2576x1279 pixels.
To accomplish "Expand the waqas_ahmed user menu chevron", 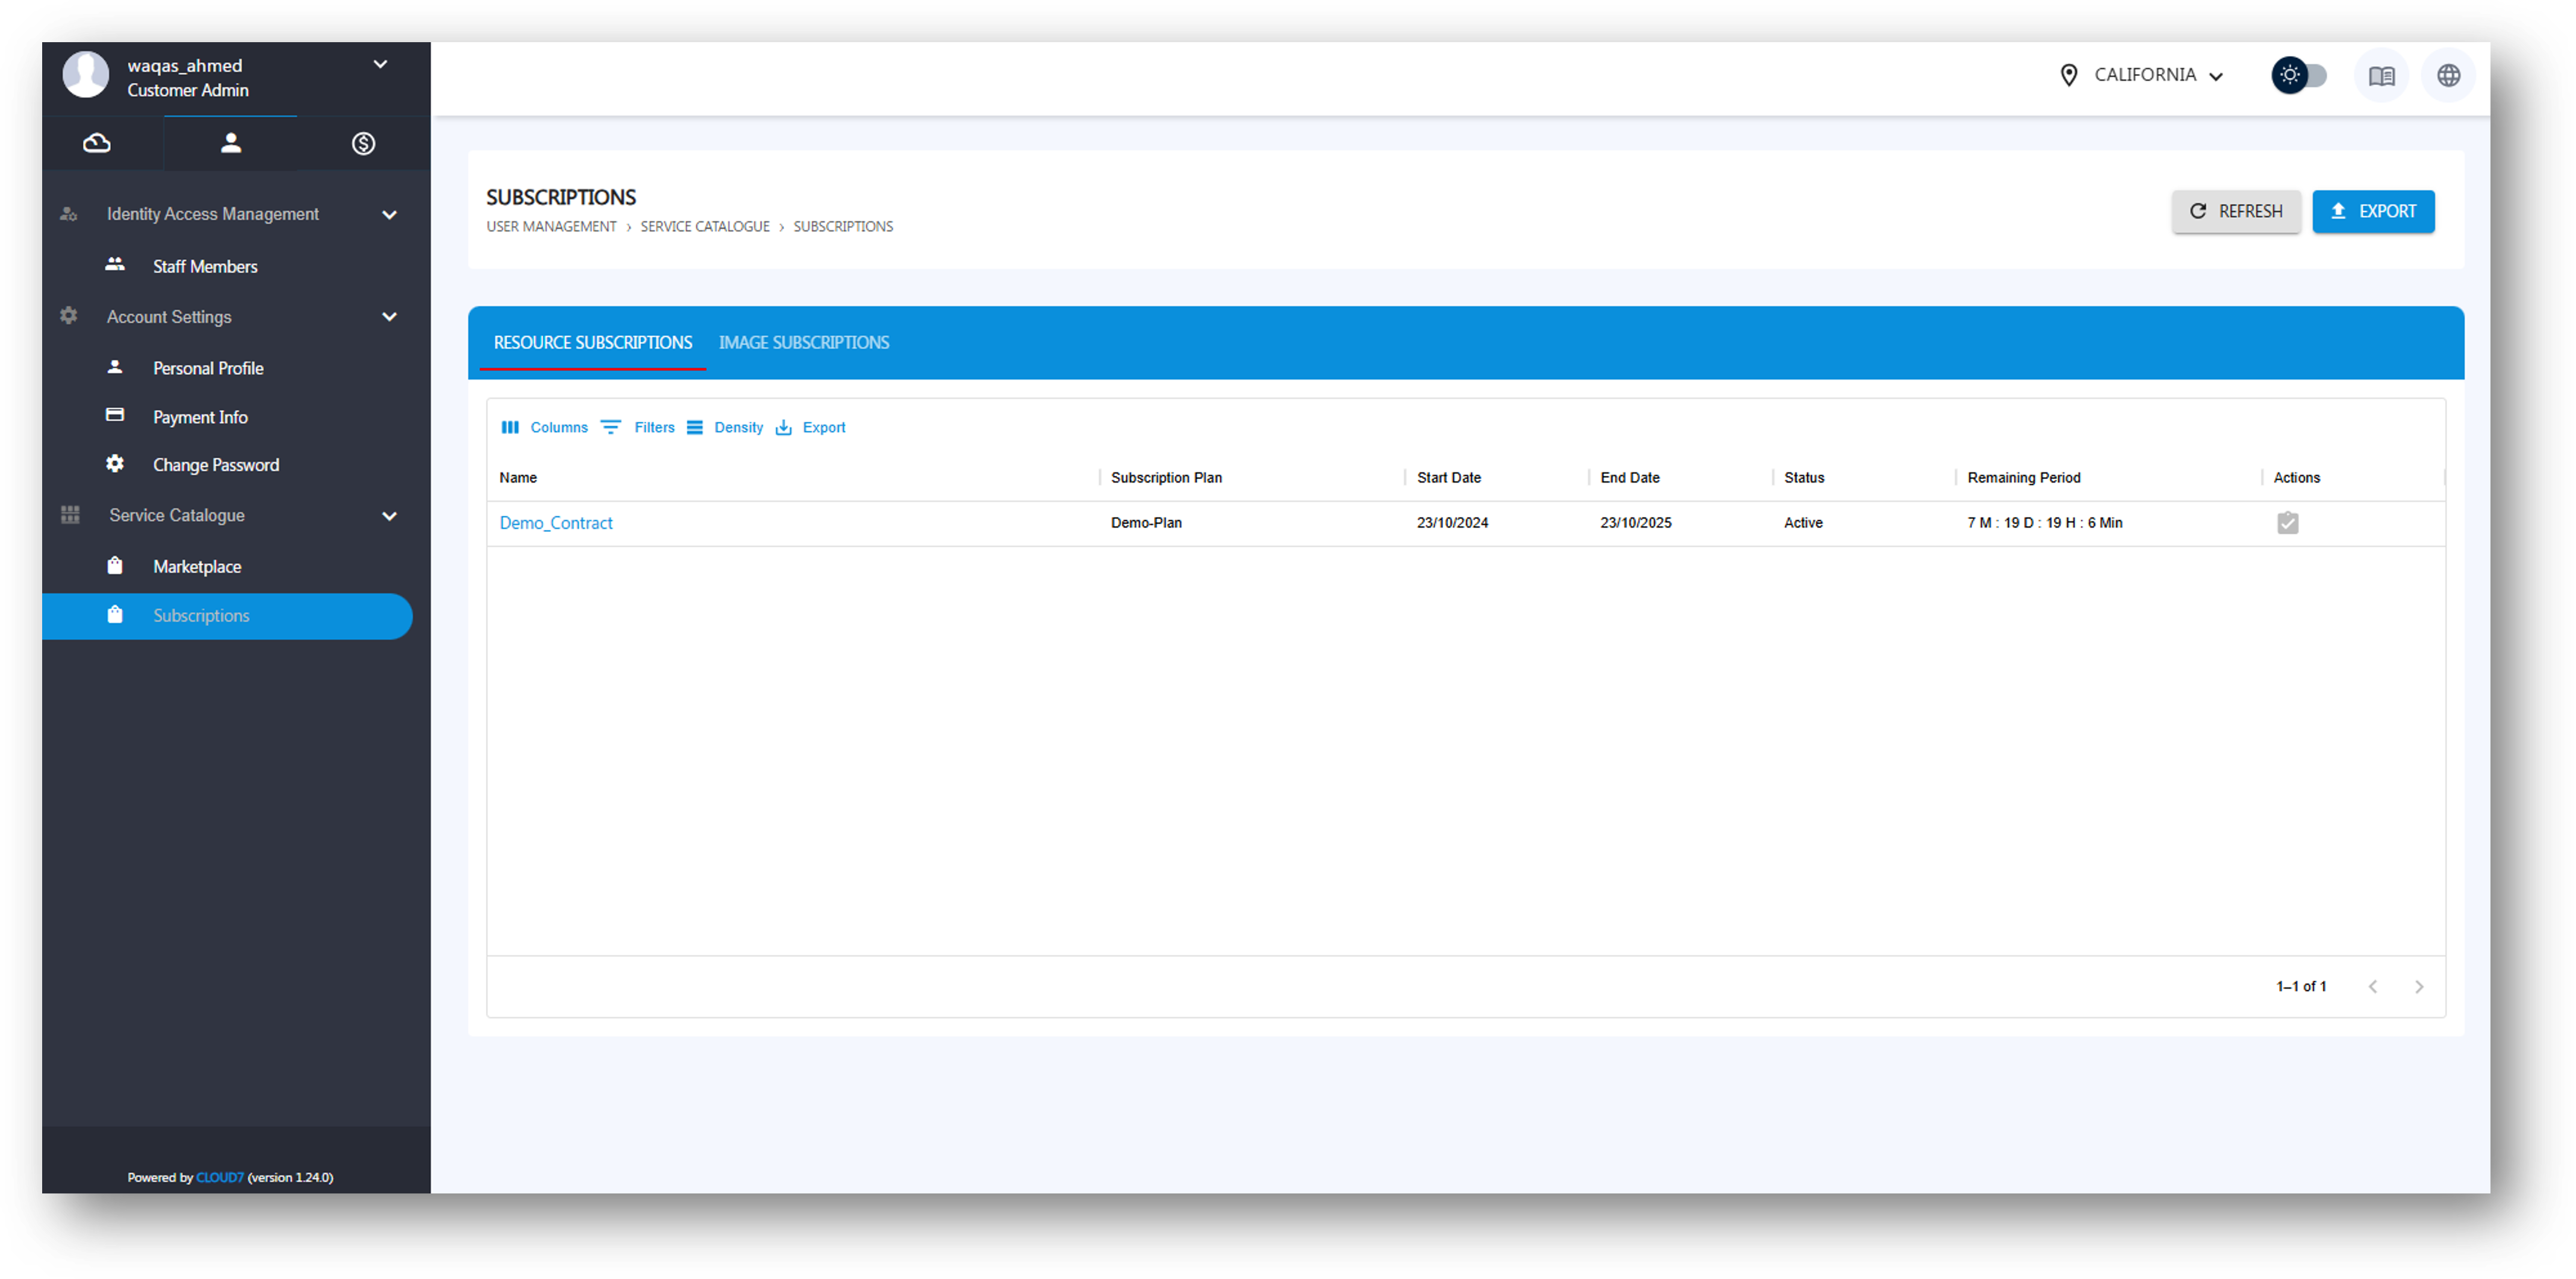I will click(380, 65).
